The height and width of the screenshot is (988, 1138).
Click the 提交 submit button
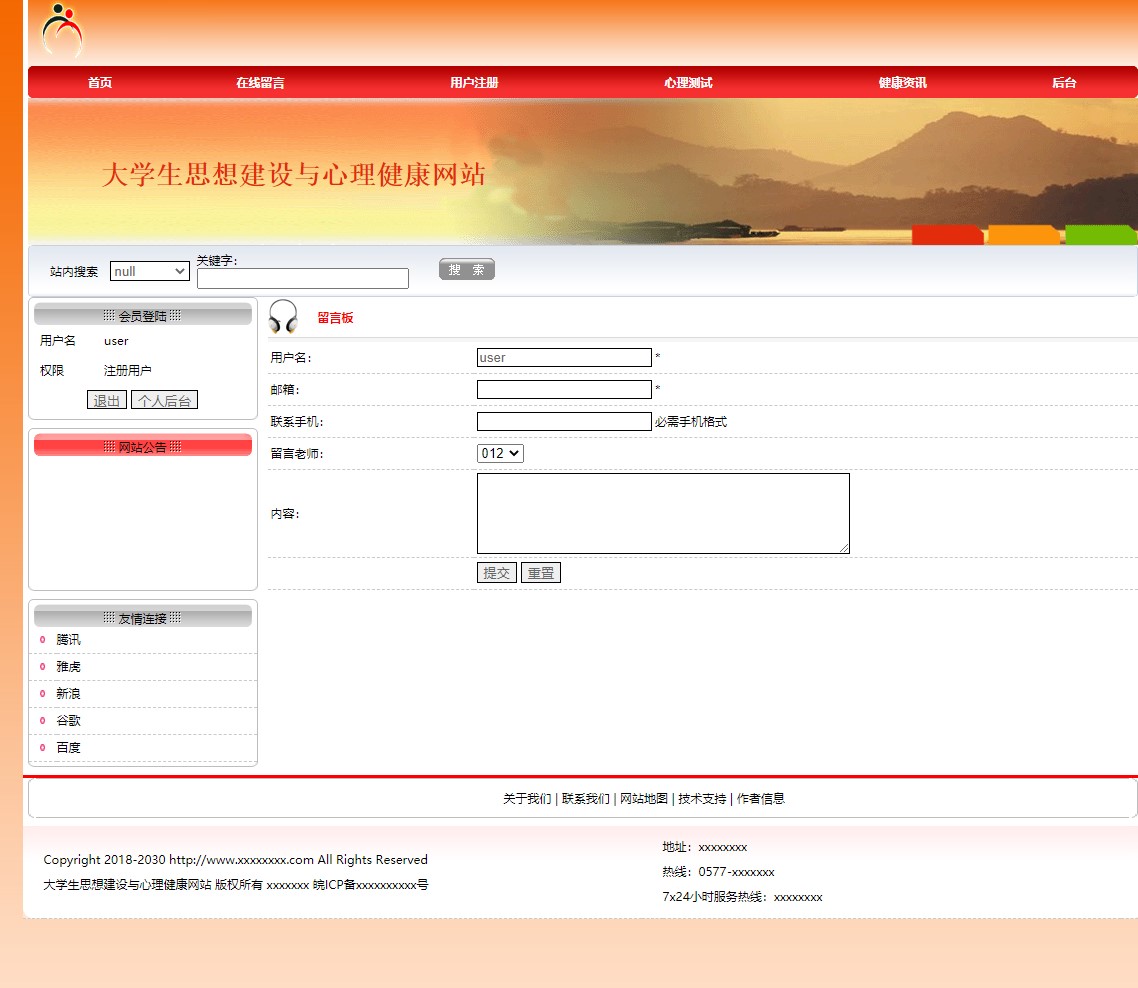click(x=496, y=572)
